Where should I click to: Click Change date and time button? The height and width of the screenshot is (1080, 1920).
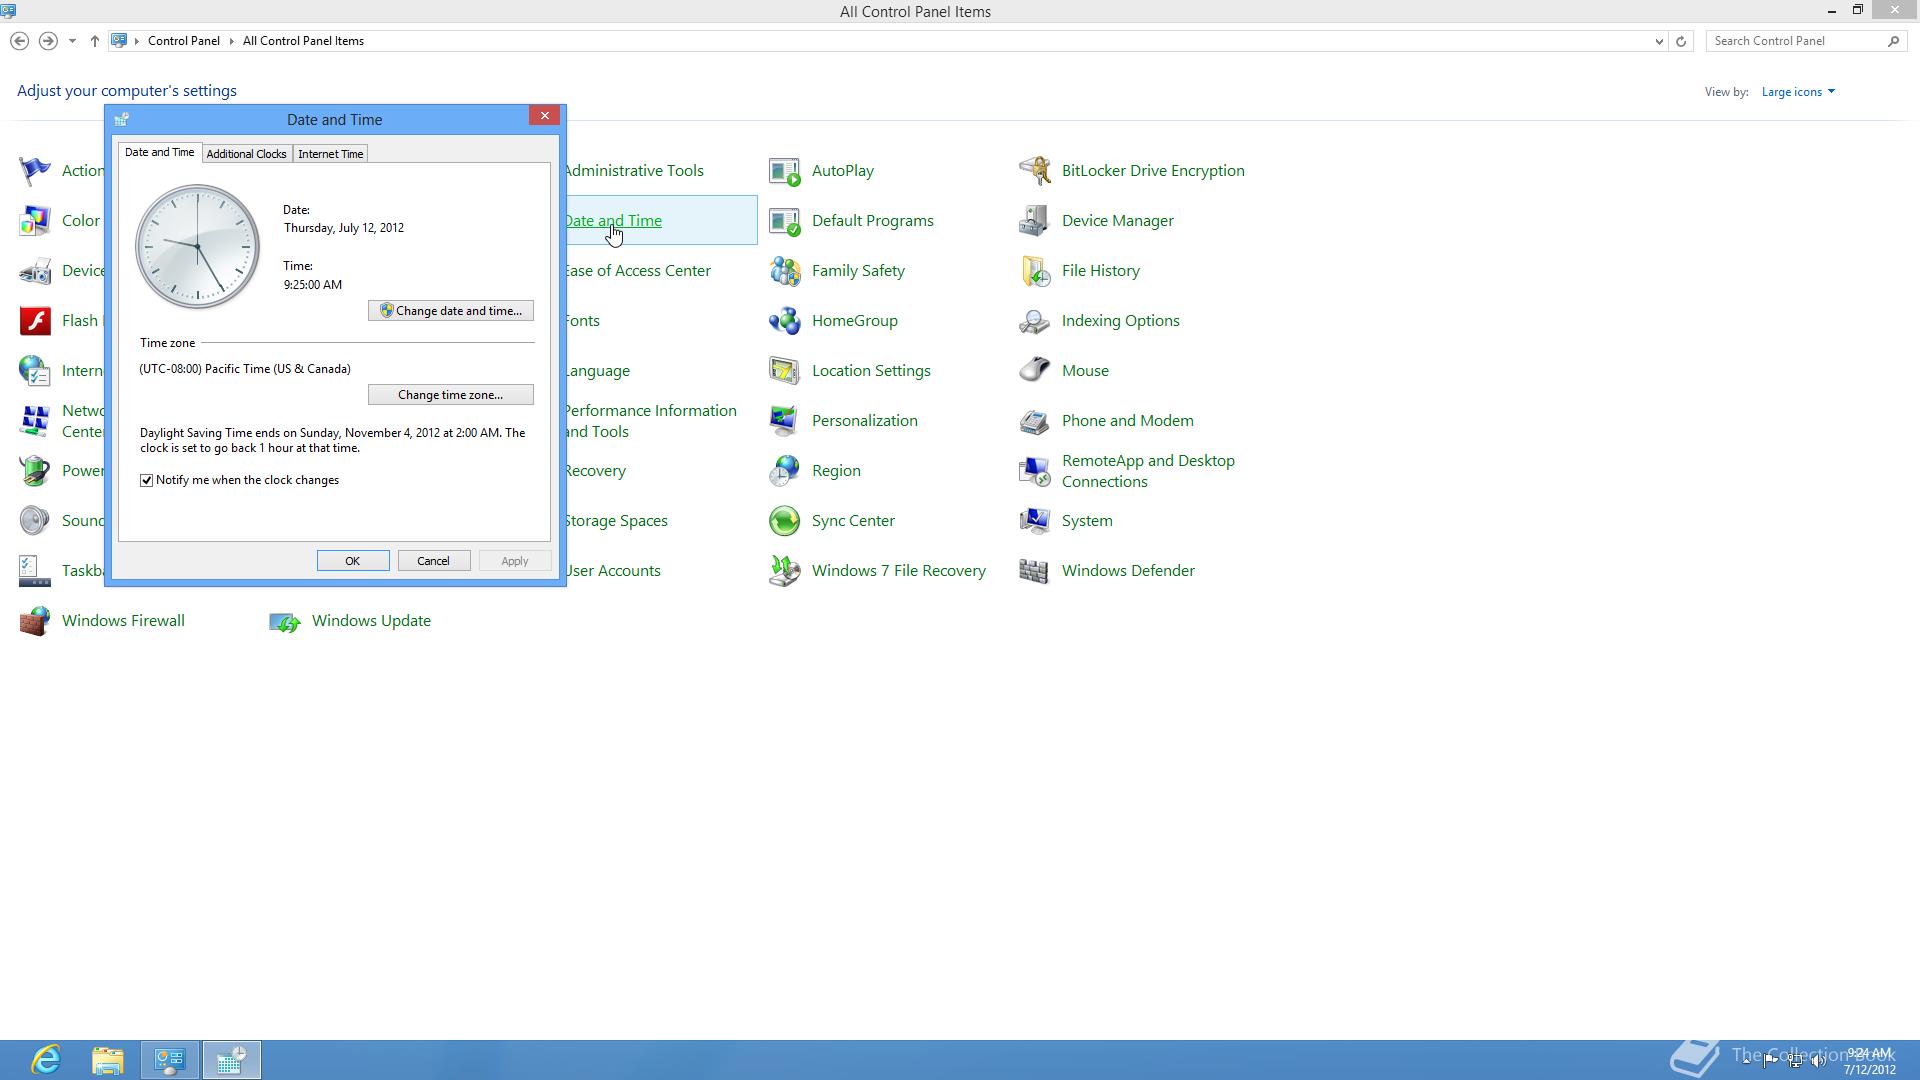(x=451, y=311)
